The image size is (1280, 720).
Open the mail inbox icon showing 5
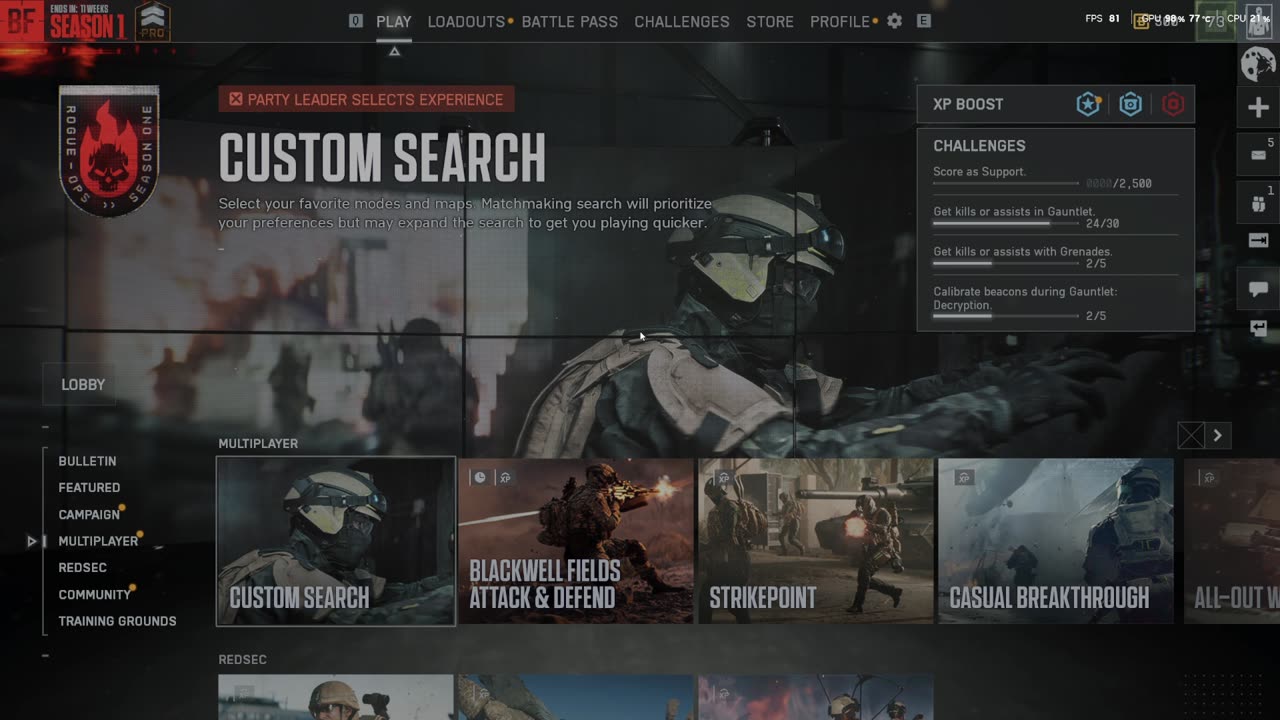click(1258, 155)
